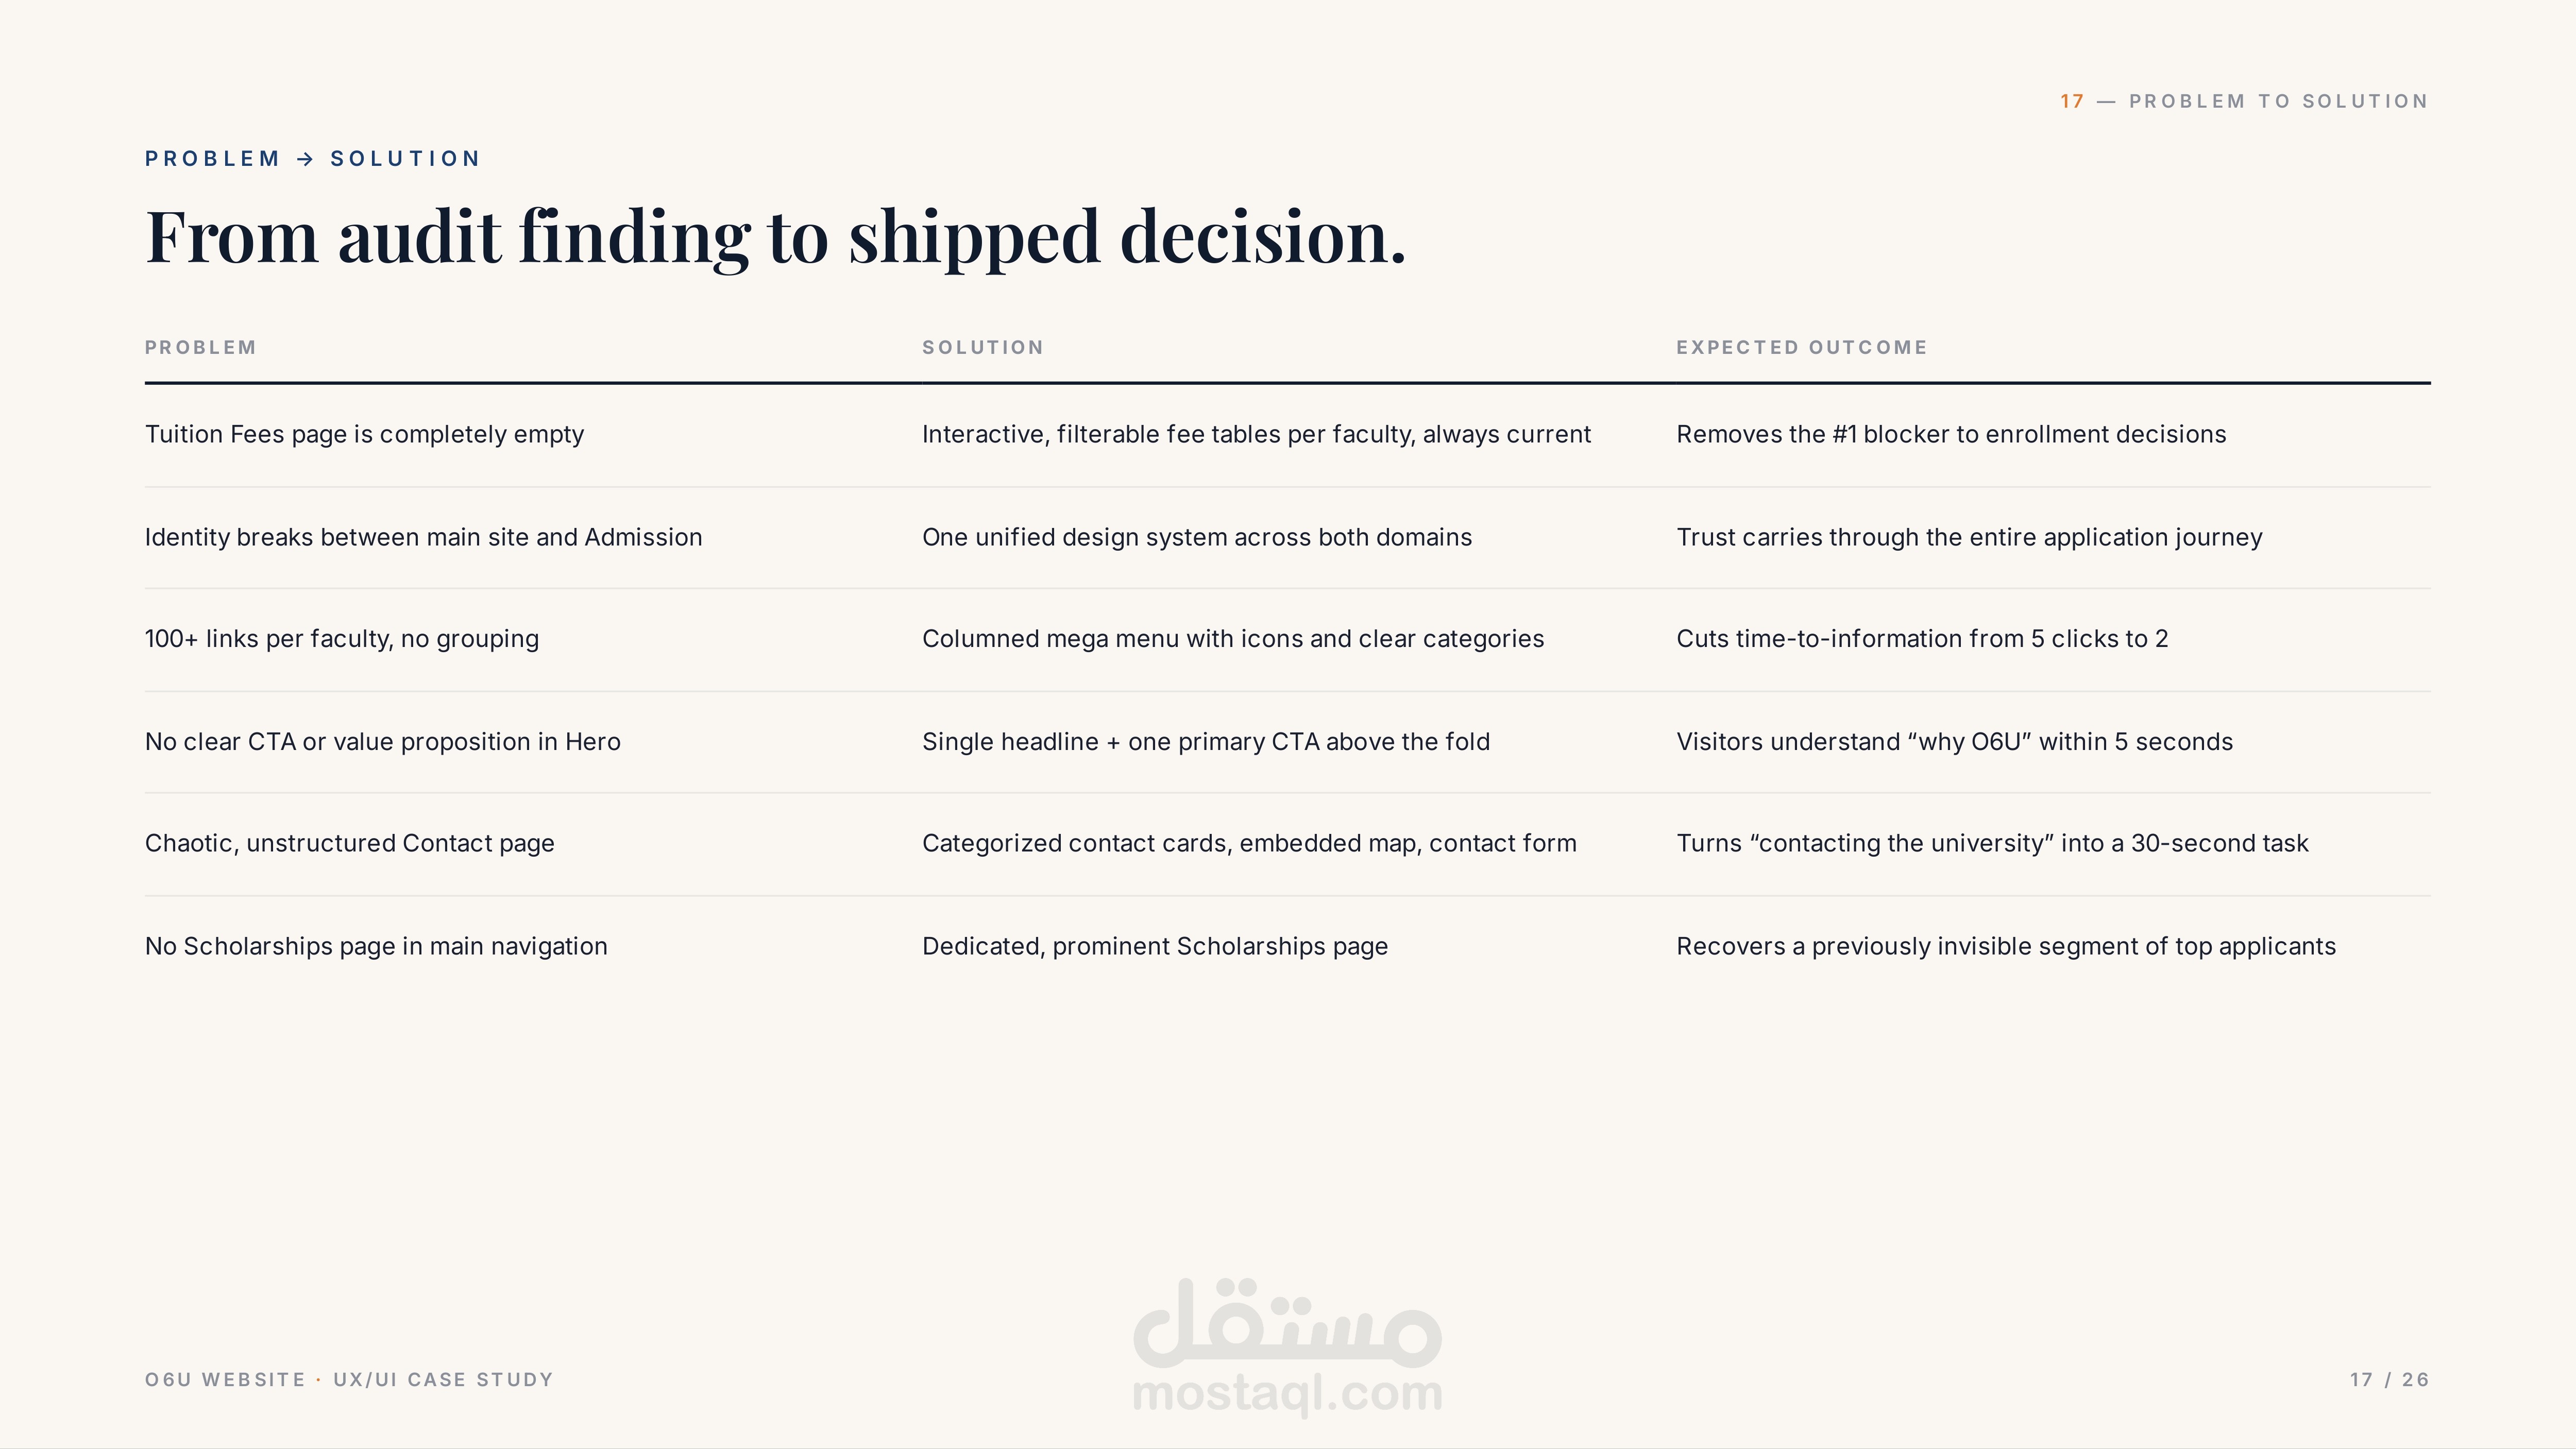Click 'One unified design system across both domains'
The image size is (2576, 1449).
[x=1197, y=537]
